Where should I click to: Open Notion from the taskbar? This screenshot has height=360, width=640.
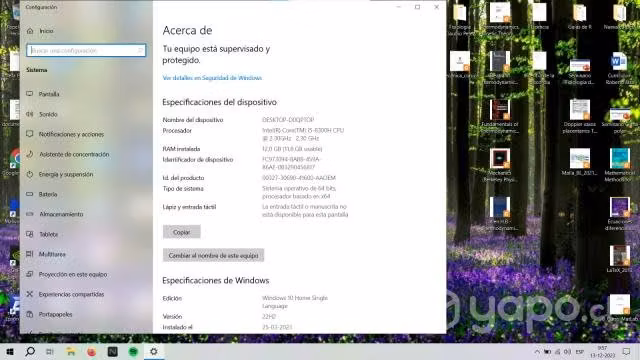pyautogui.click(x=112, y=351)
